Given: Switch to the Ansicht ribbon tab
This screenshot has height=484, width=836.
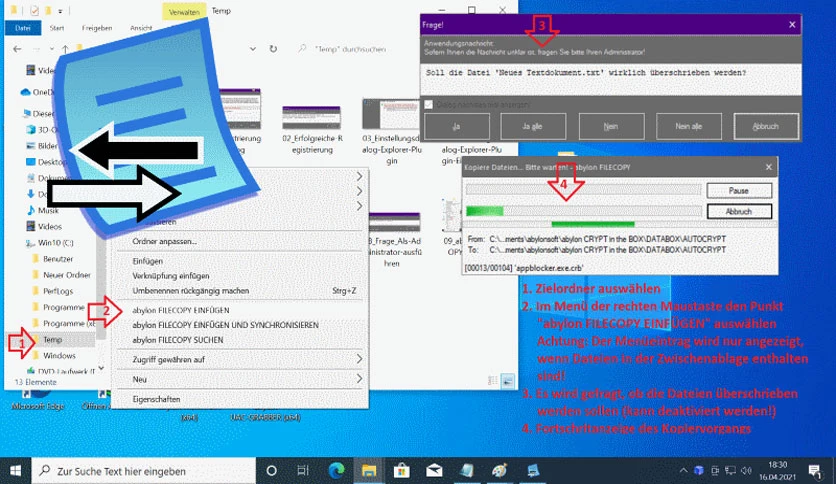Looking at the screenshot, I should (141, 28).
